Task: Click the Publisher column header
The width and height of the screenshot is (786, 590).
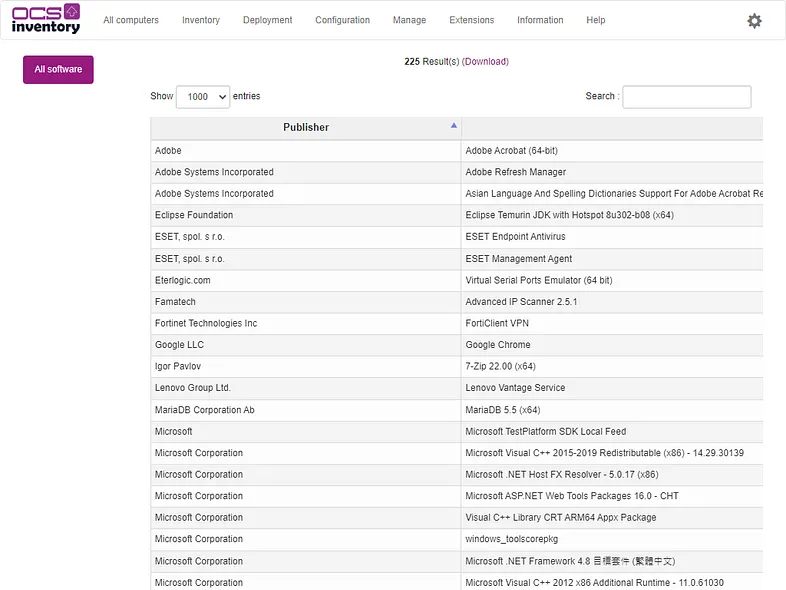Action: 306,128
